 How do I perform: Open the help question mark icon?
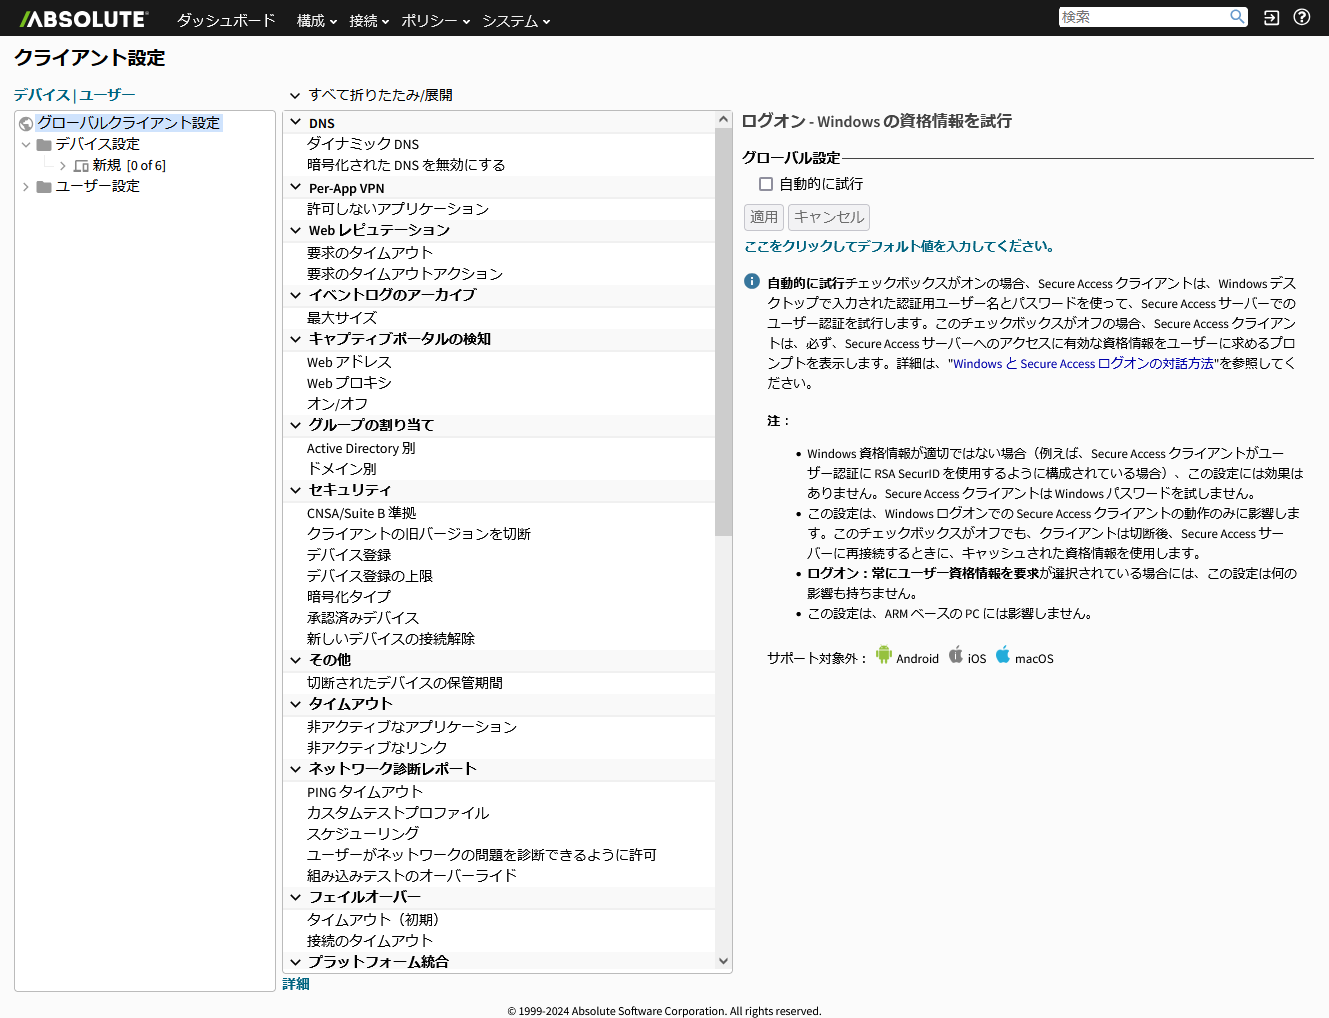tap(1302, 17)
